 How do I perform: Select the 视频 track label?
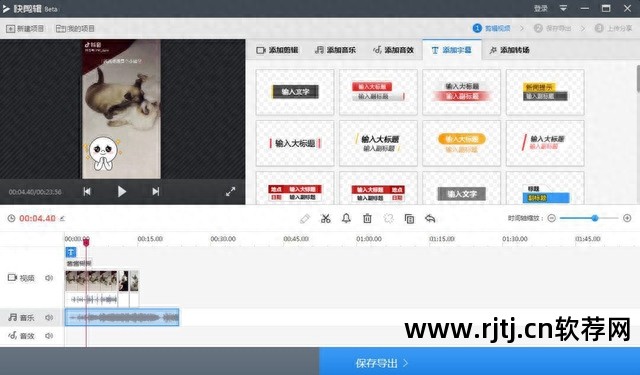(22, 278)
